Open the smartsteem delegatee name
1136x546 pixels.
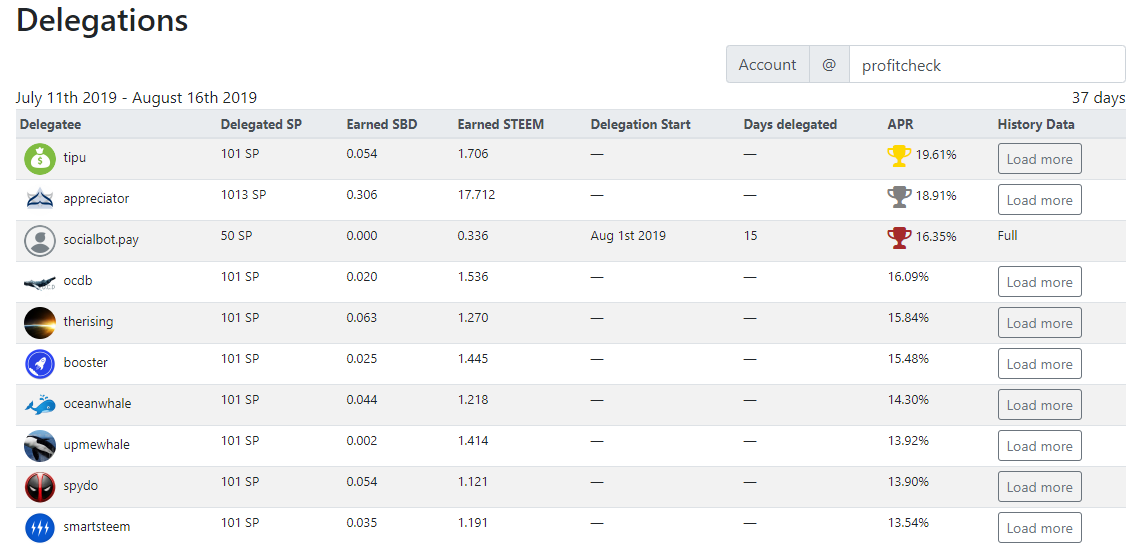pyautogui.click(x=97, y=526)
